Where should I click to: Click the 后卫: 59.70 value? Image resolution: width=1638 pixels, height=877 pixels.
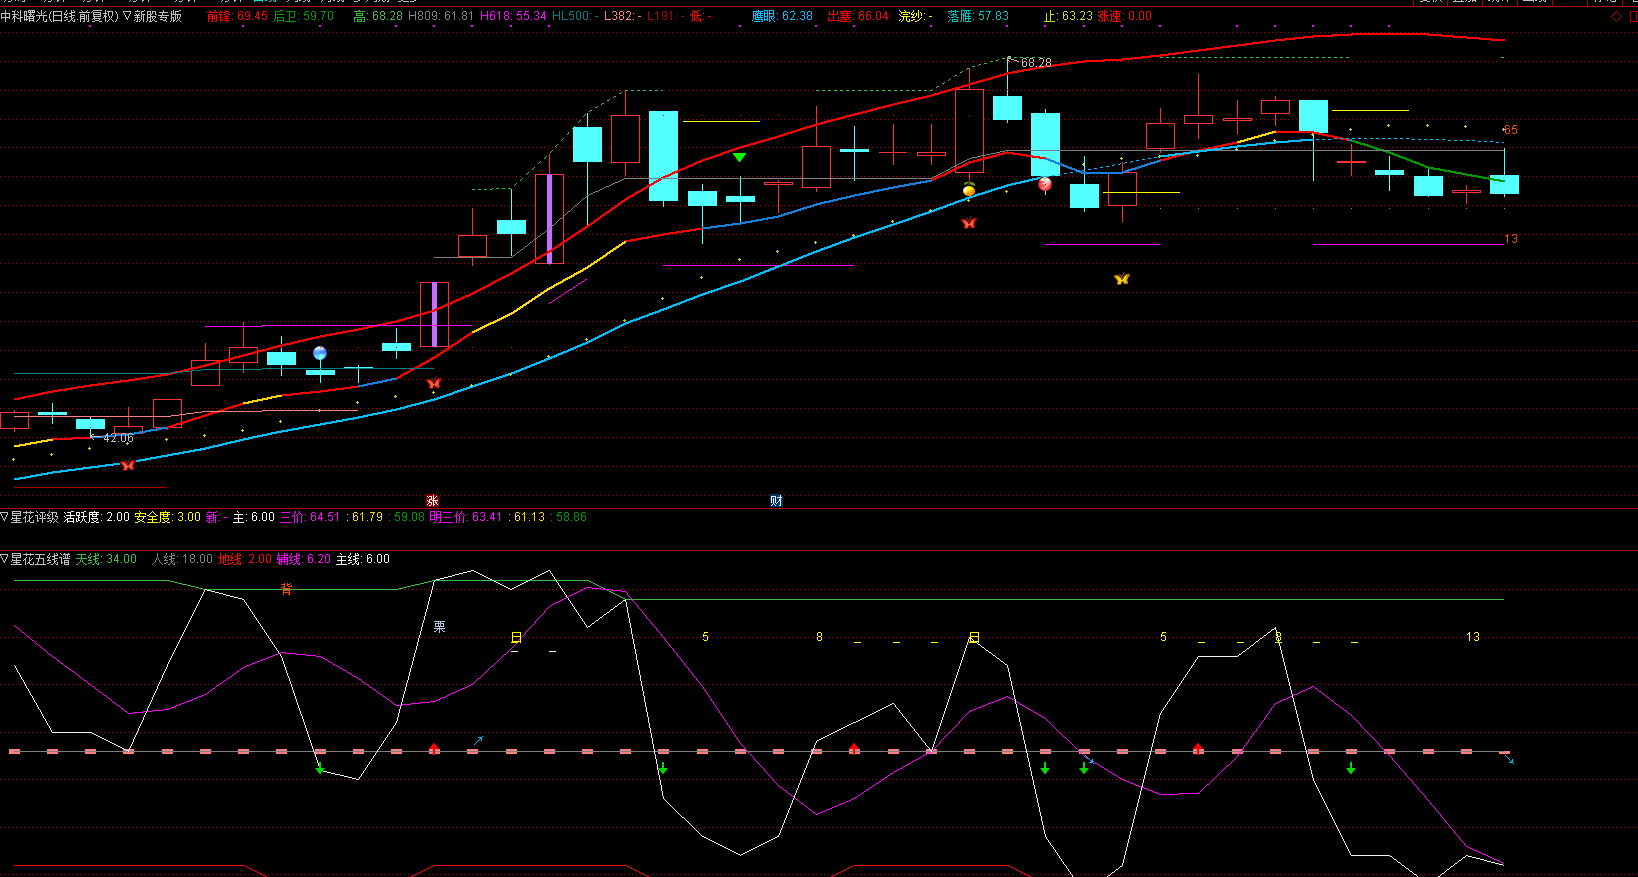303,16
